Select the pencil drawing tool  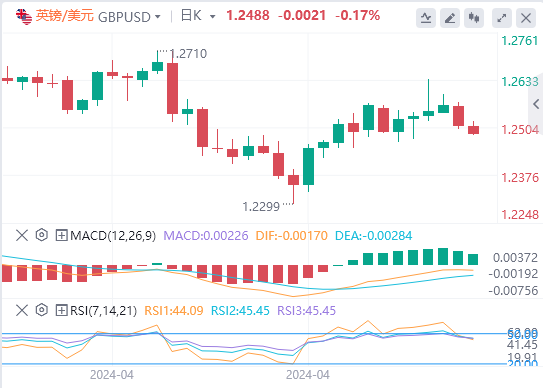coord(449,18)
